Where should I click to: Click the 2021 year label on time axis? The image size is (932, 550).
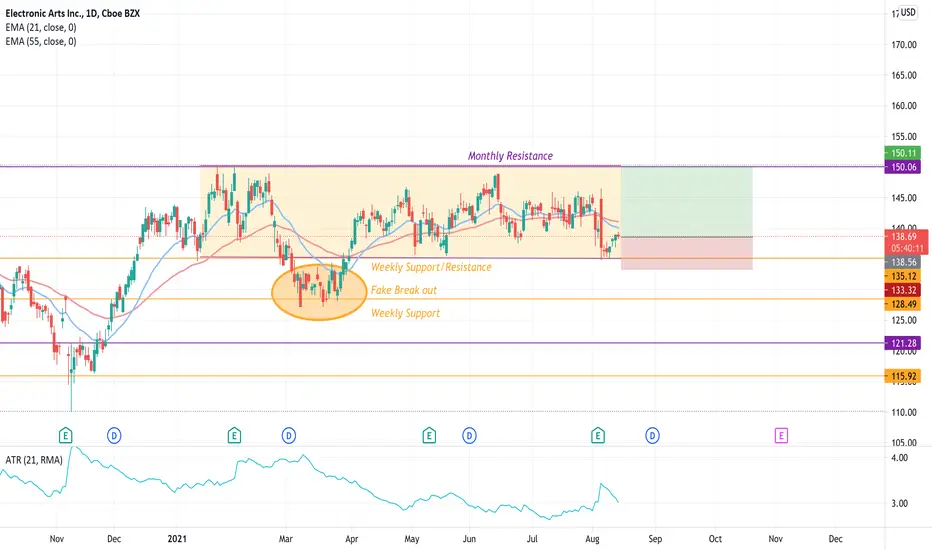[x=177, y=539]
